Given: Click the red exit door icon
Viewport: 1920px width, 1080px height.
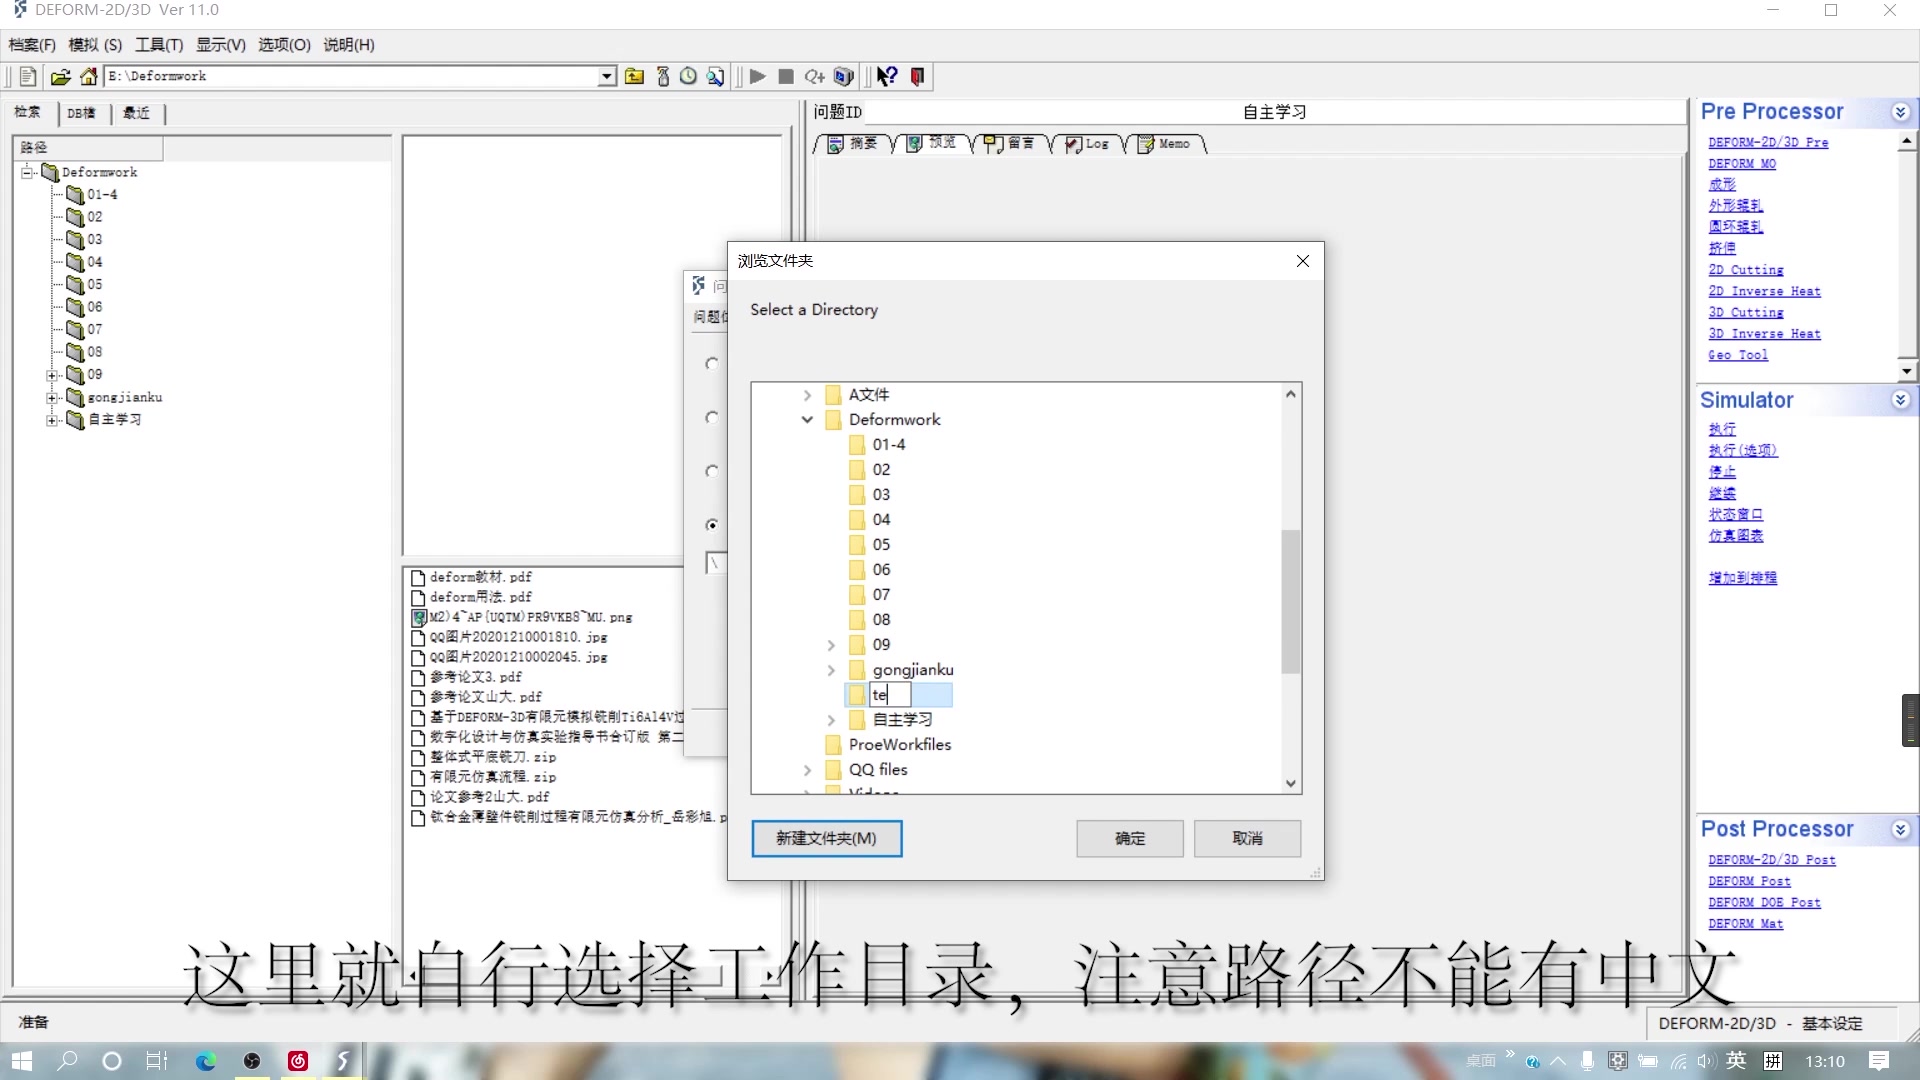Looking at the screenshot, I should point(917,77).
